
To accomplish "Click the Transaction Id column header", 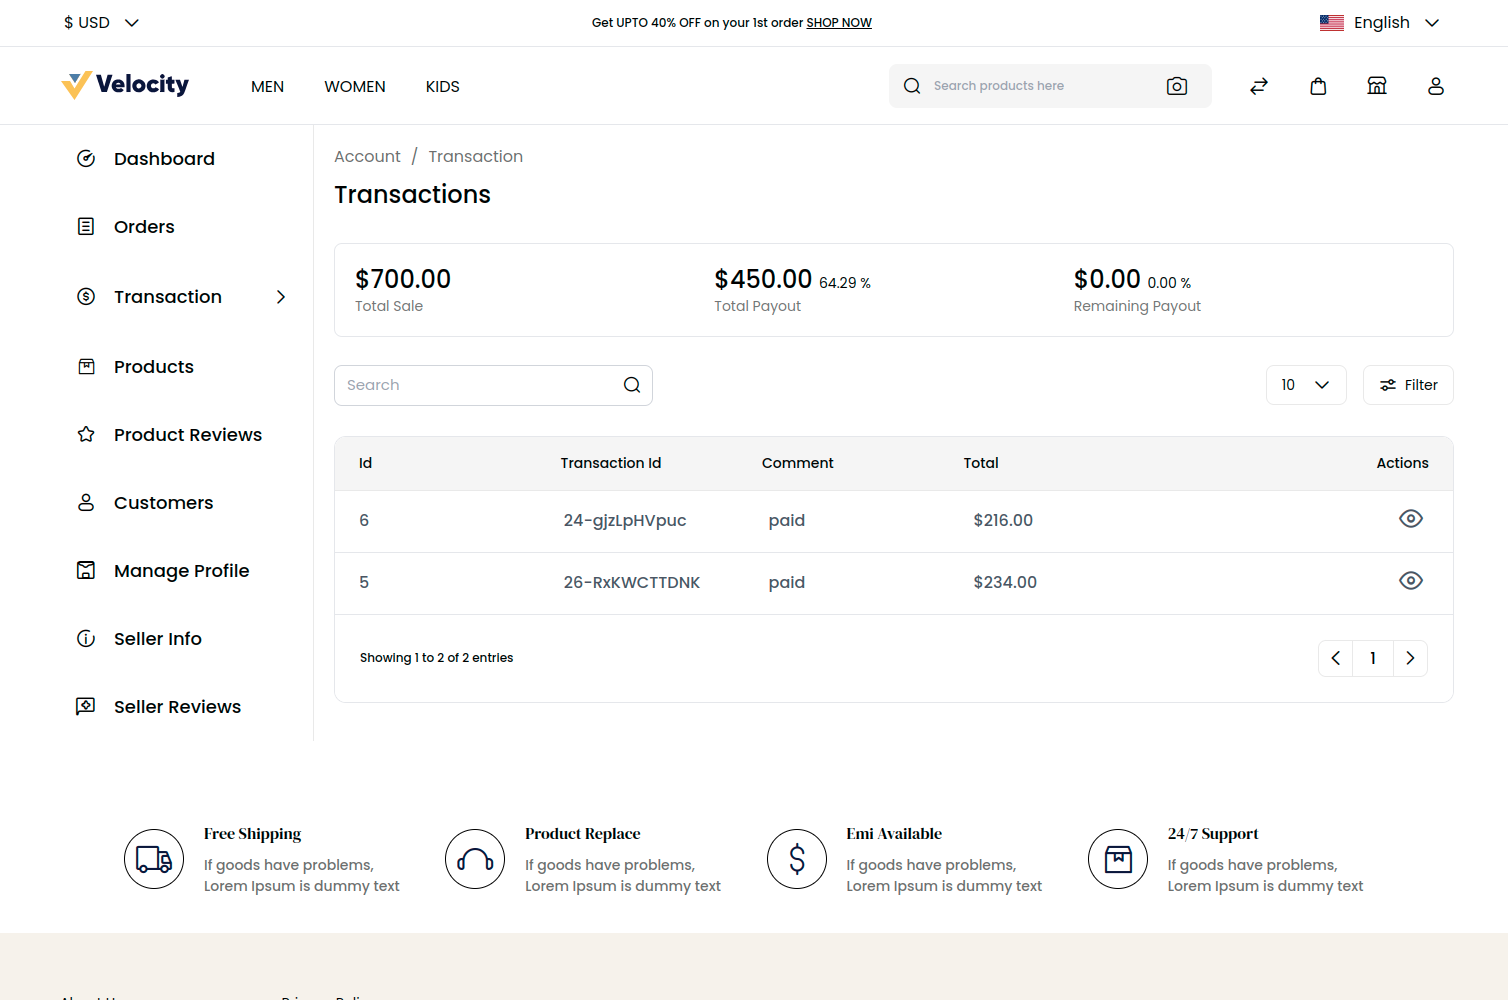I will (x=611, y=463).
